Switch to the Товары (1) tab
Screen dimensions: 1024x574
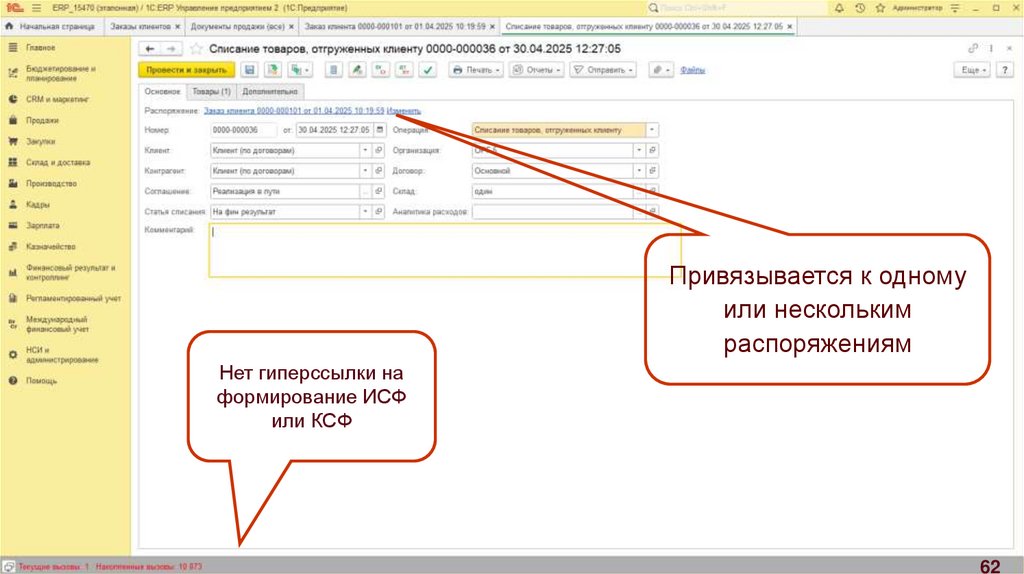point(211,91)
